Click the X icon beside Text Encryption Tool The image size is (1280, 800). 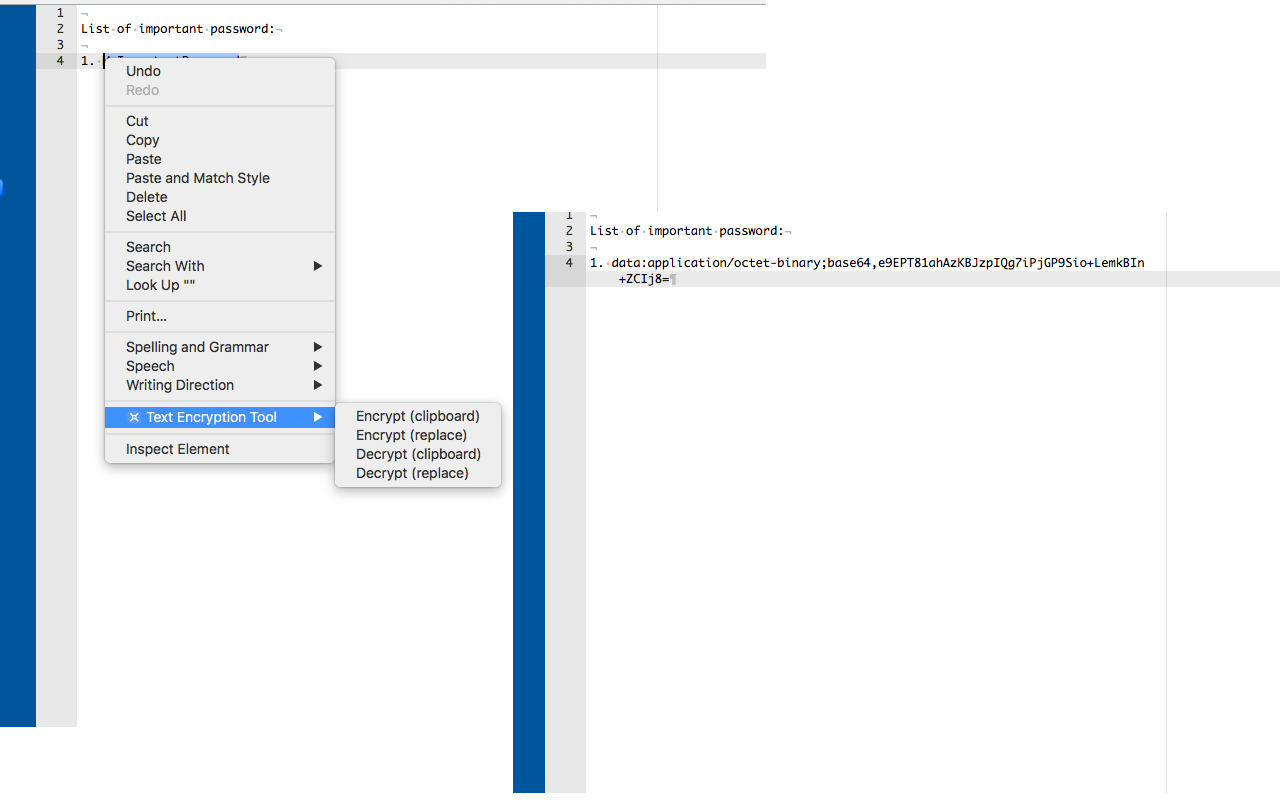pyautogui.click(x=133, y=417)
